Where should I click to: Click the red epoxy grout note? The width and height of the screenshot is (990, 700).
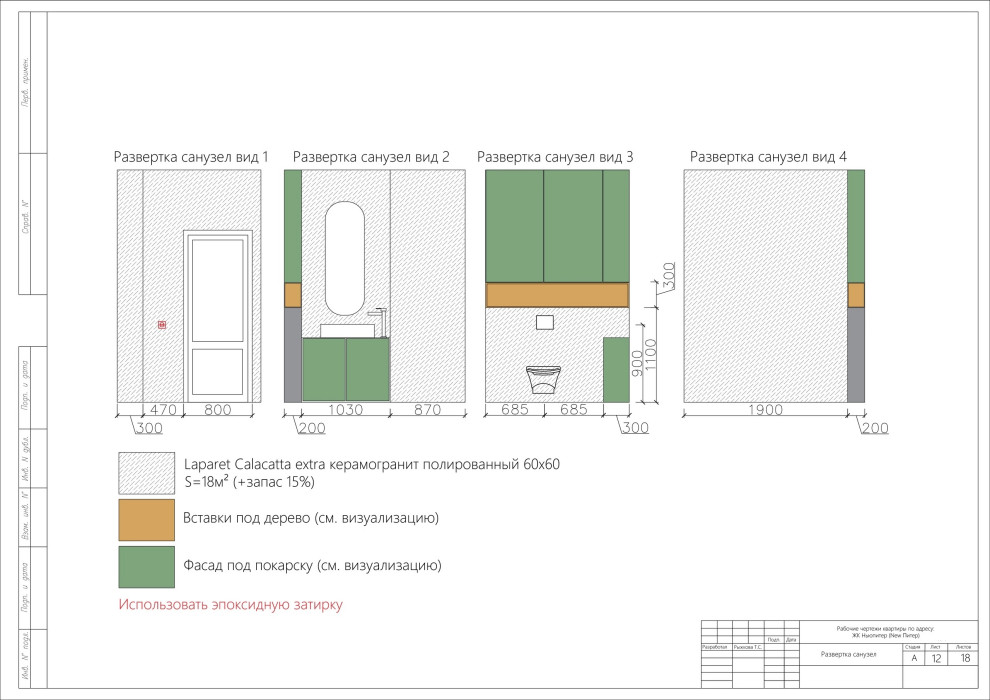click(230, 605)
